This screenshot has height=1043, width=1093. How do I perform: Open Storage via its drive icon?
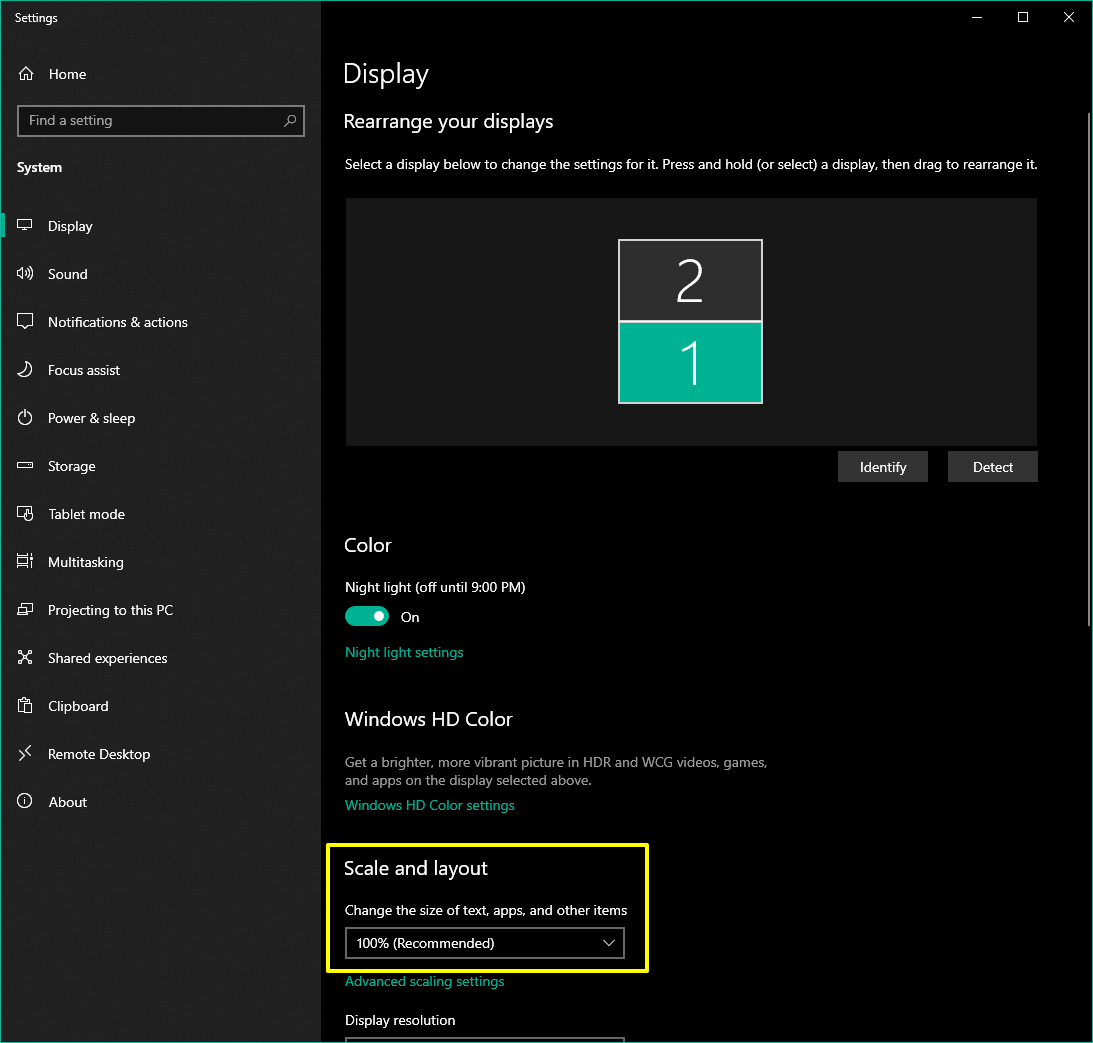coord(24,465)
